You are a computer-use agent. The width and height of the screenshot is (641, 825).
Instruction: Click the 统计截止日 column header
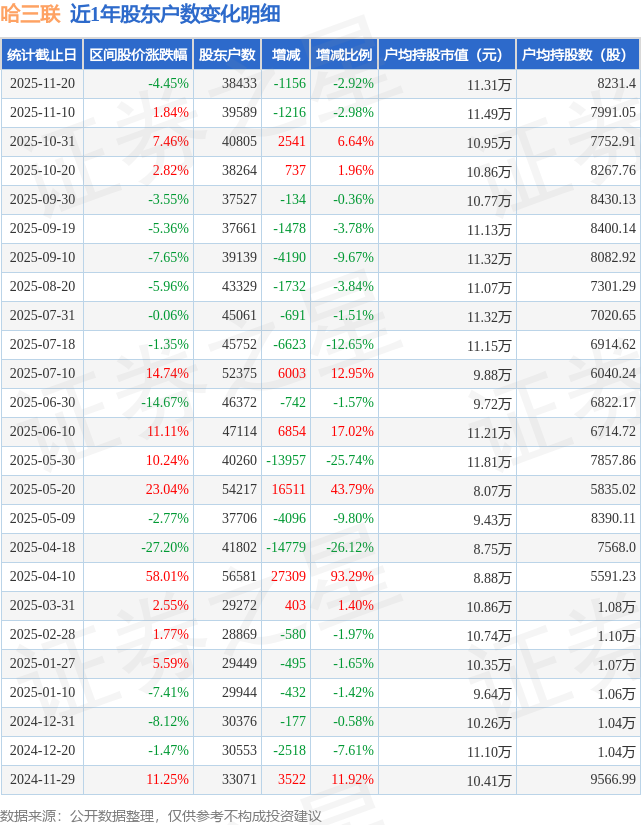coord(41,55)
